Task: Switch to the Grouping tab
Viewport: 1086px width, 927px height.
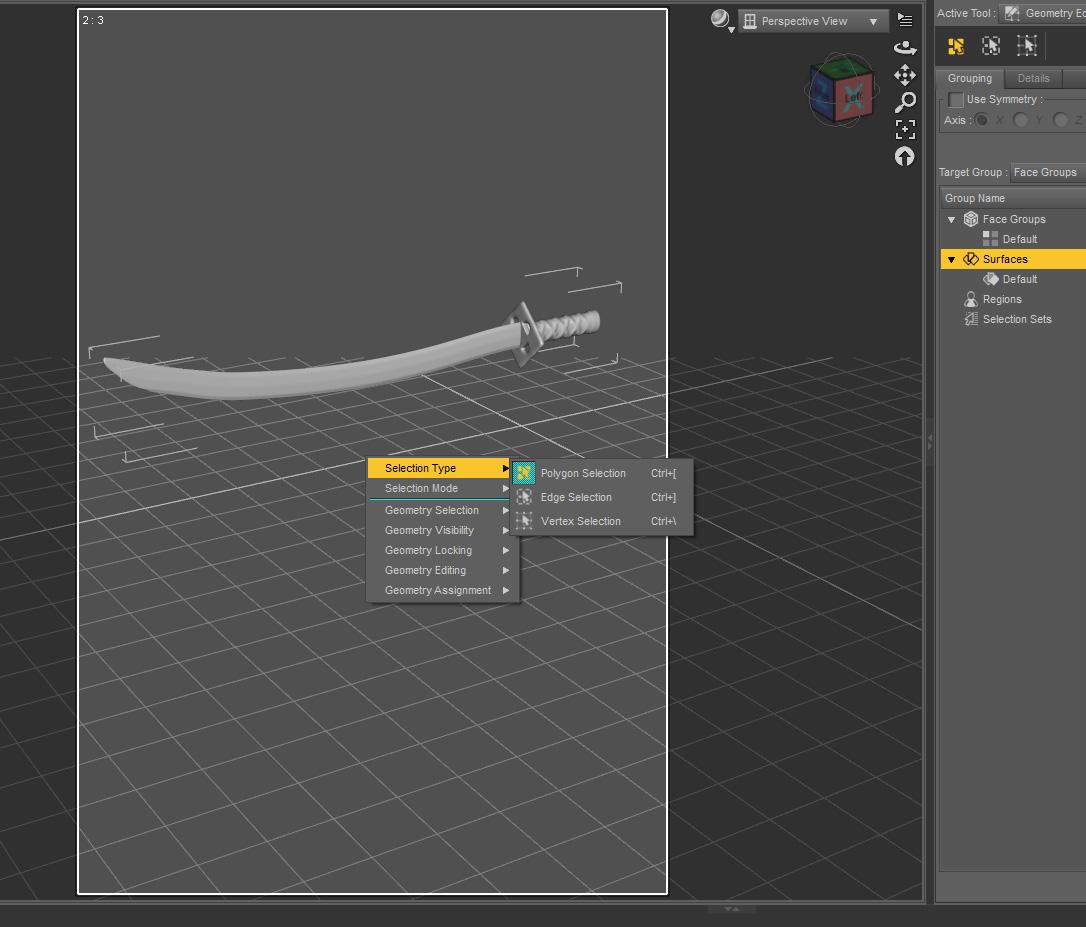Action: tap(970, 78)
